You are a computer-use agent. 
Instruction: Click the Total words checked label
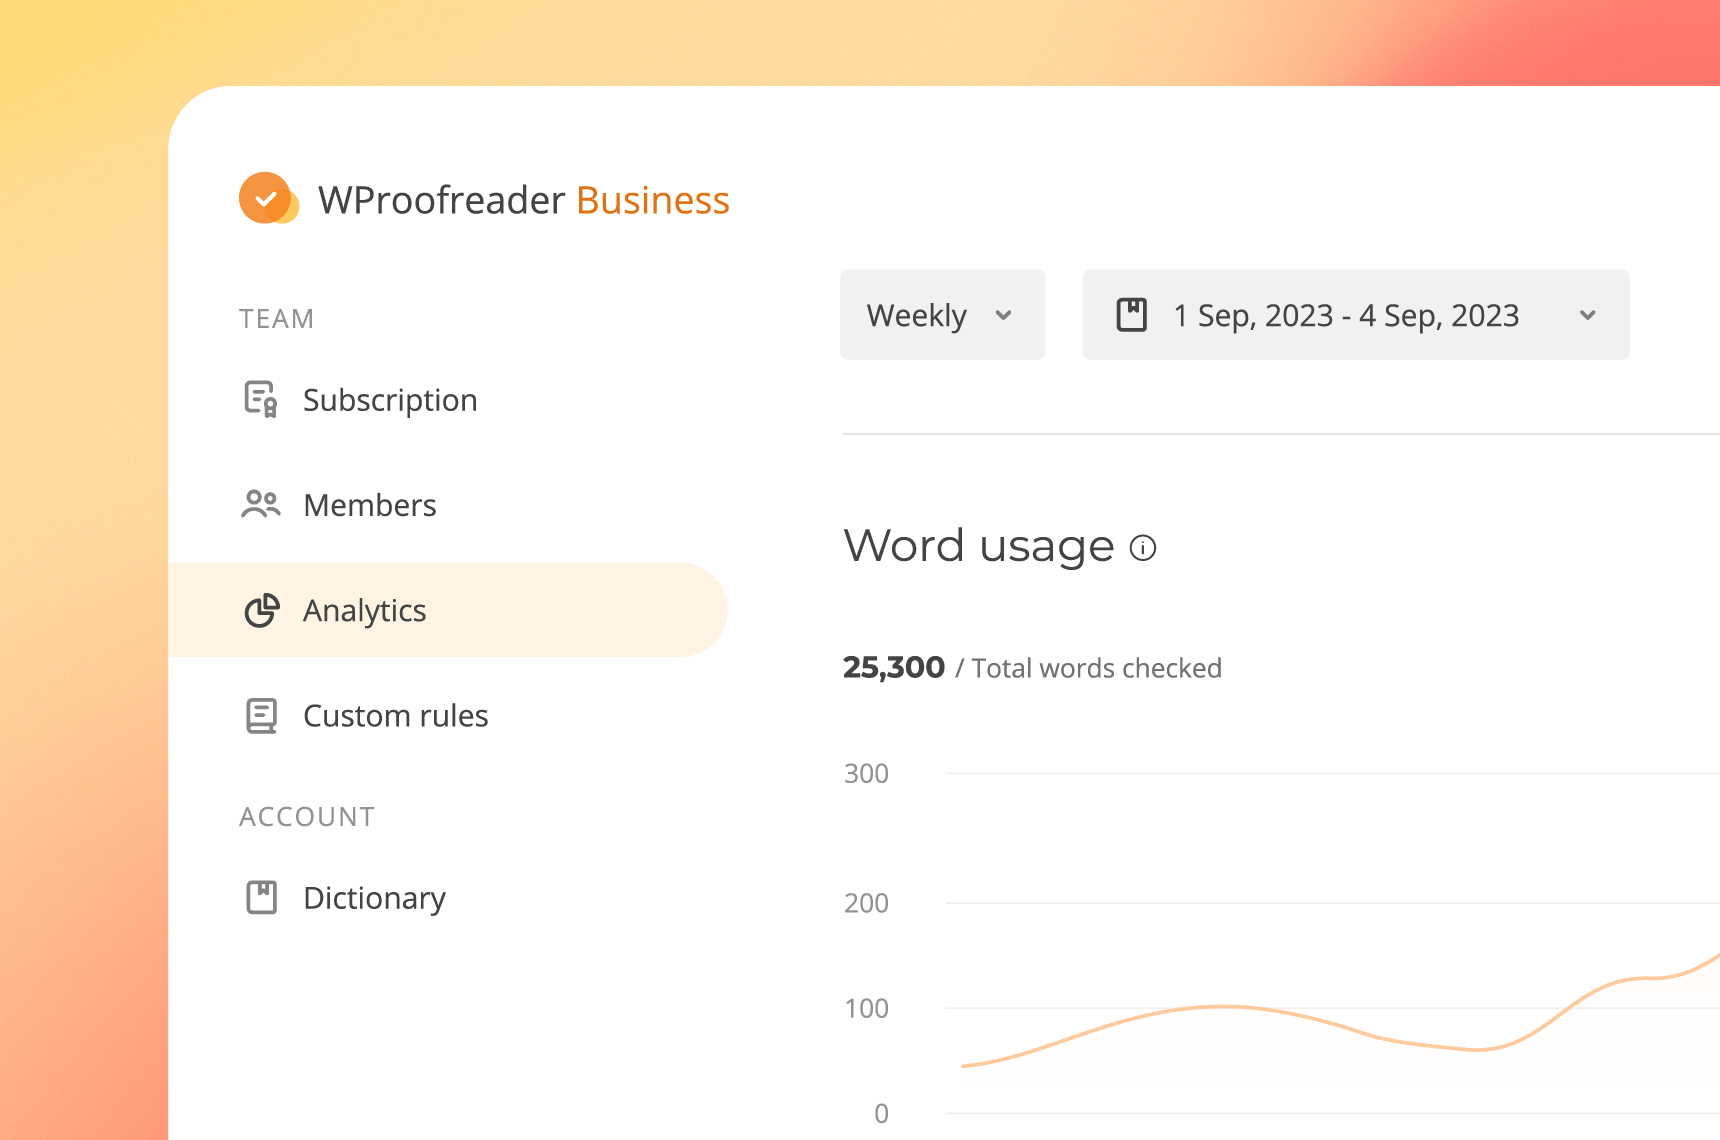pos(1096,668)
